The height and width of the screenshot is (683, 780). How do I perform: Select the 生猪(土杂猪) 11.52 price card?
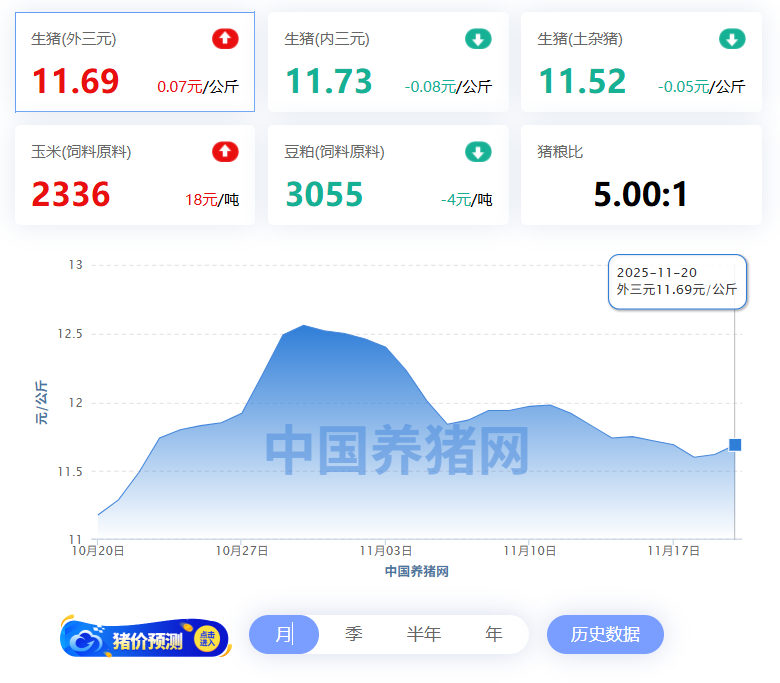tap(641, 62)
